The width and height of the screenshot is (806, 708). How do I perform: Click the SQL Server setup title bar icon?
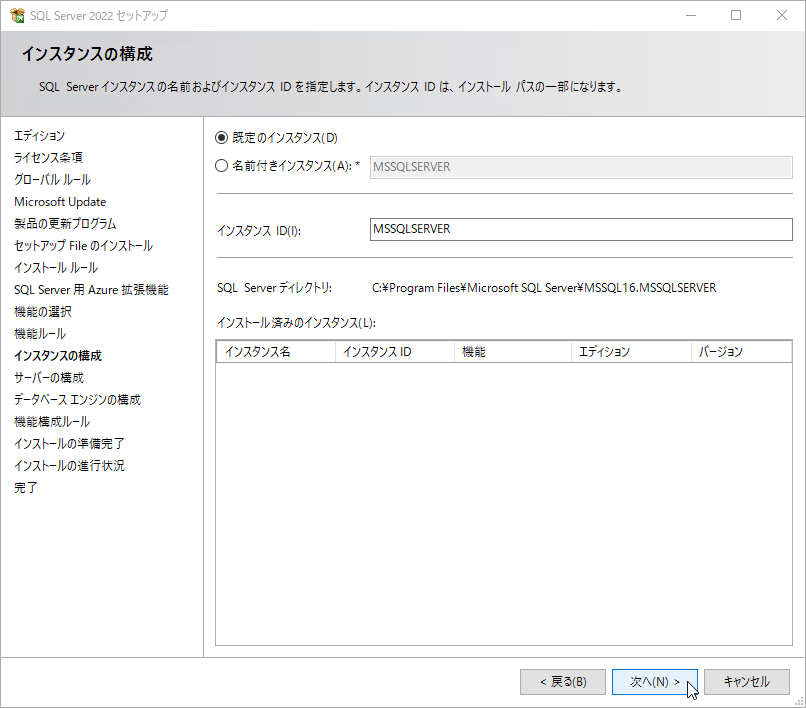(17, 16)
